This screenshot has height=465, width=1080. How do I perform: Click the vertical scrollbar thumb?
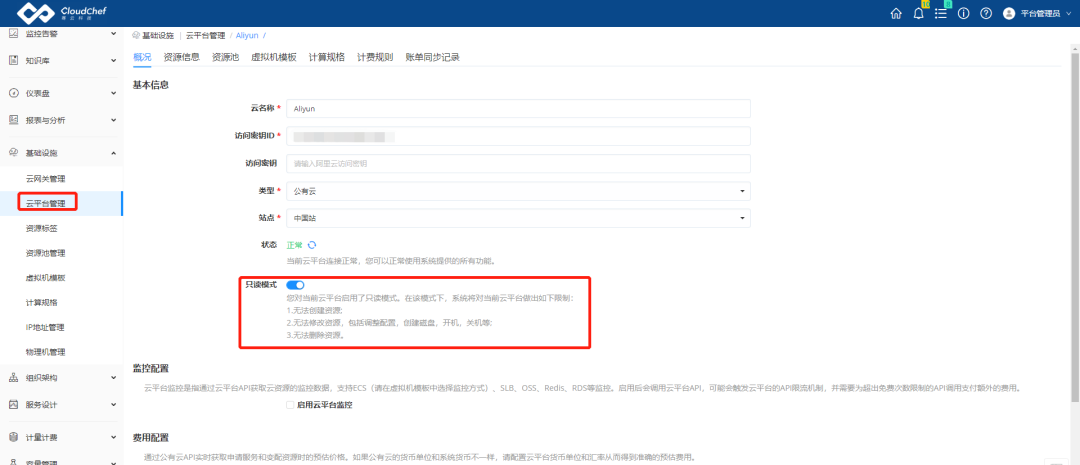click(1076, 227)
